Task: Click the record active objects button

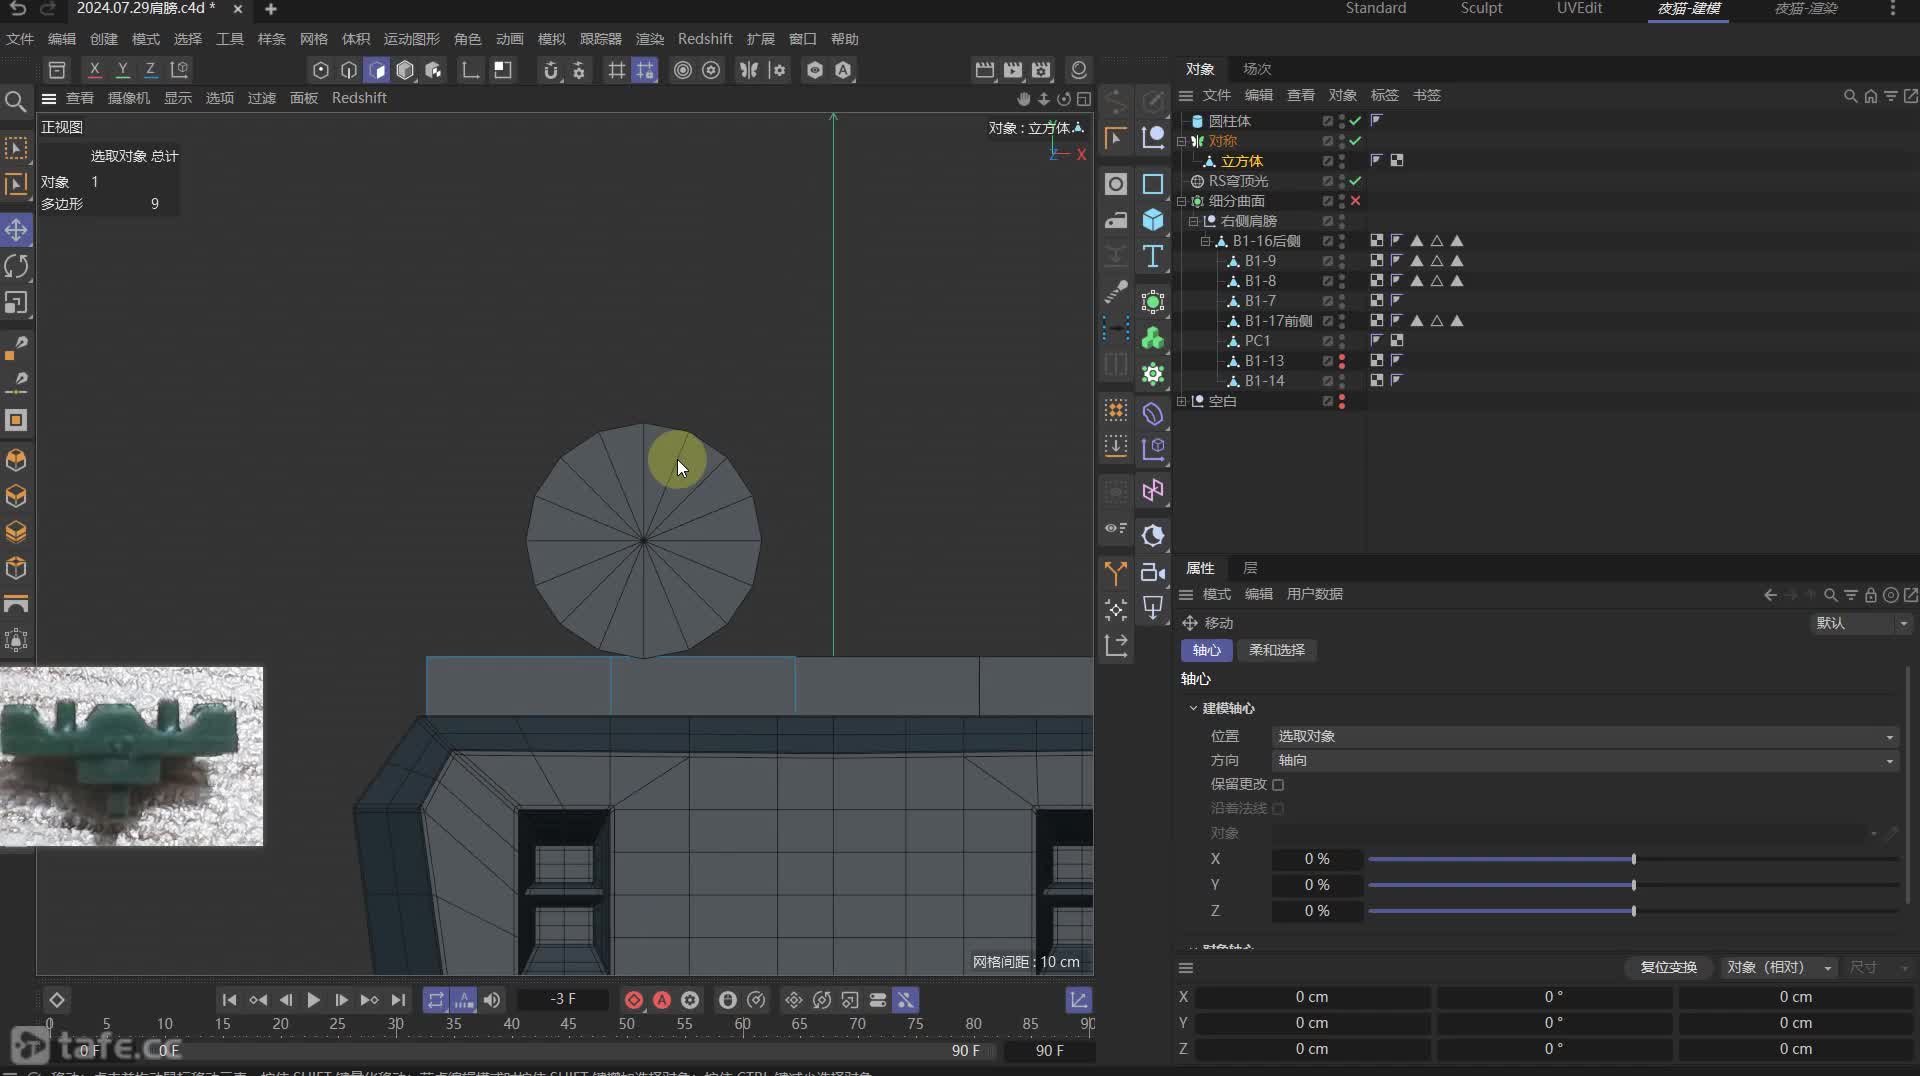Action: point(634,1000)
